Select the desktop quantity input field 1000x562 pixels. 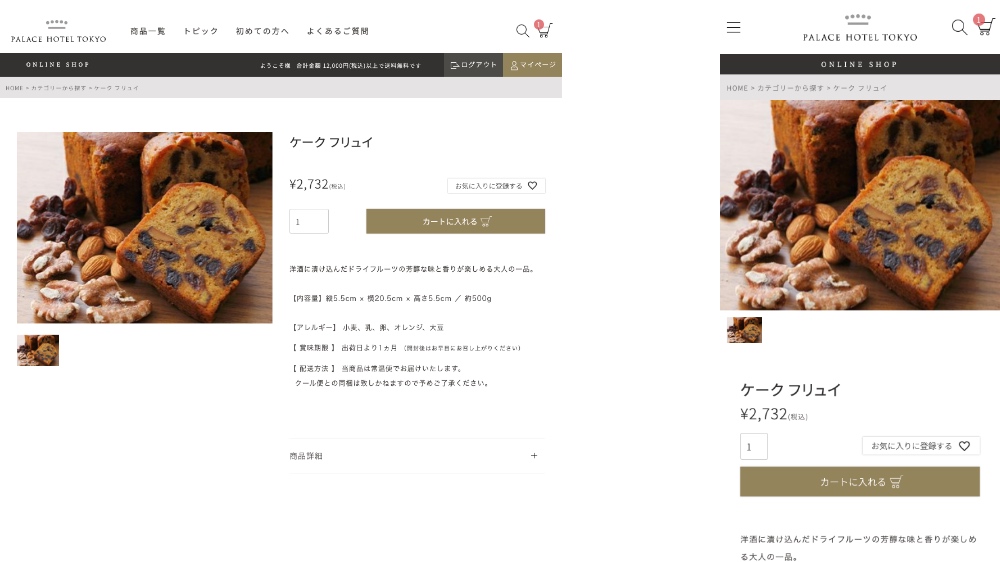coord(309,221)
